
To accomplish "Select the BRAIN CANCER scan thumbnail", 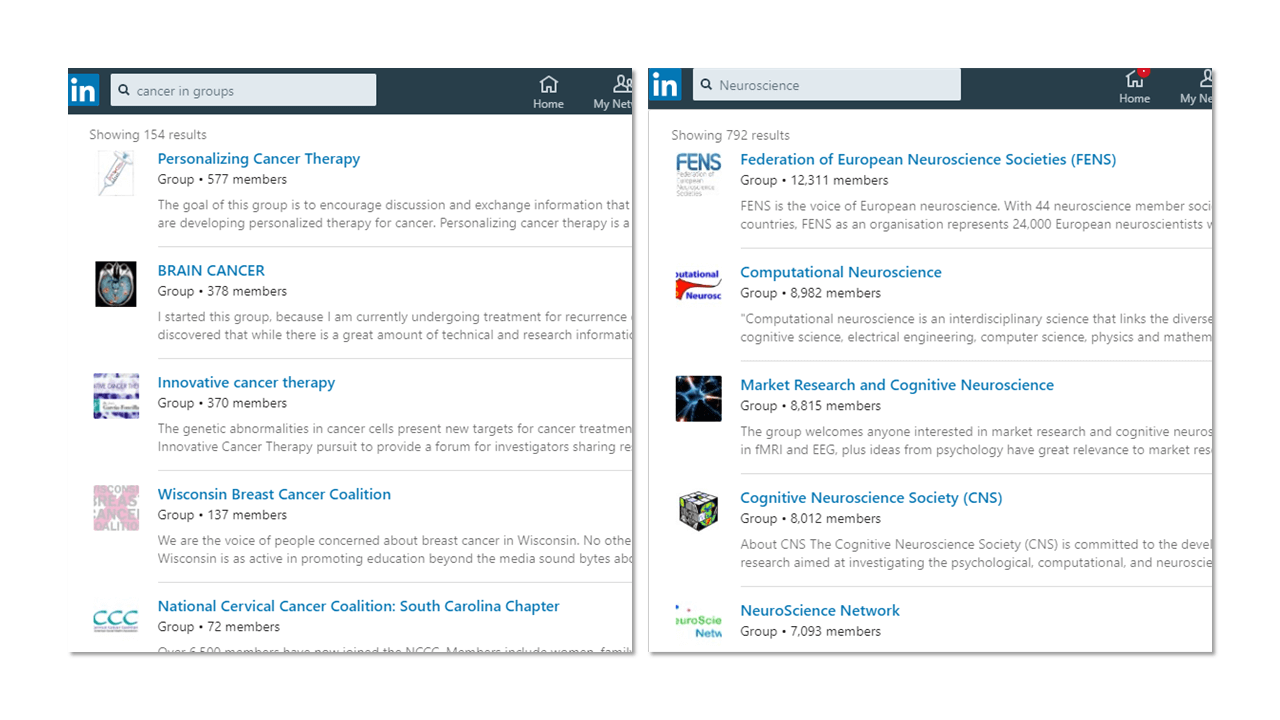I will click(116, 284).
